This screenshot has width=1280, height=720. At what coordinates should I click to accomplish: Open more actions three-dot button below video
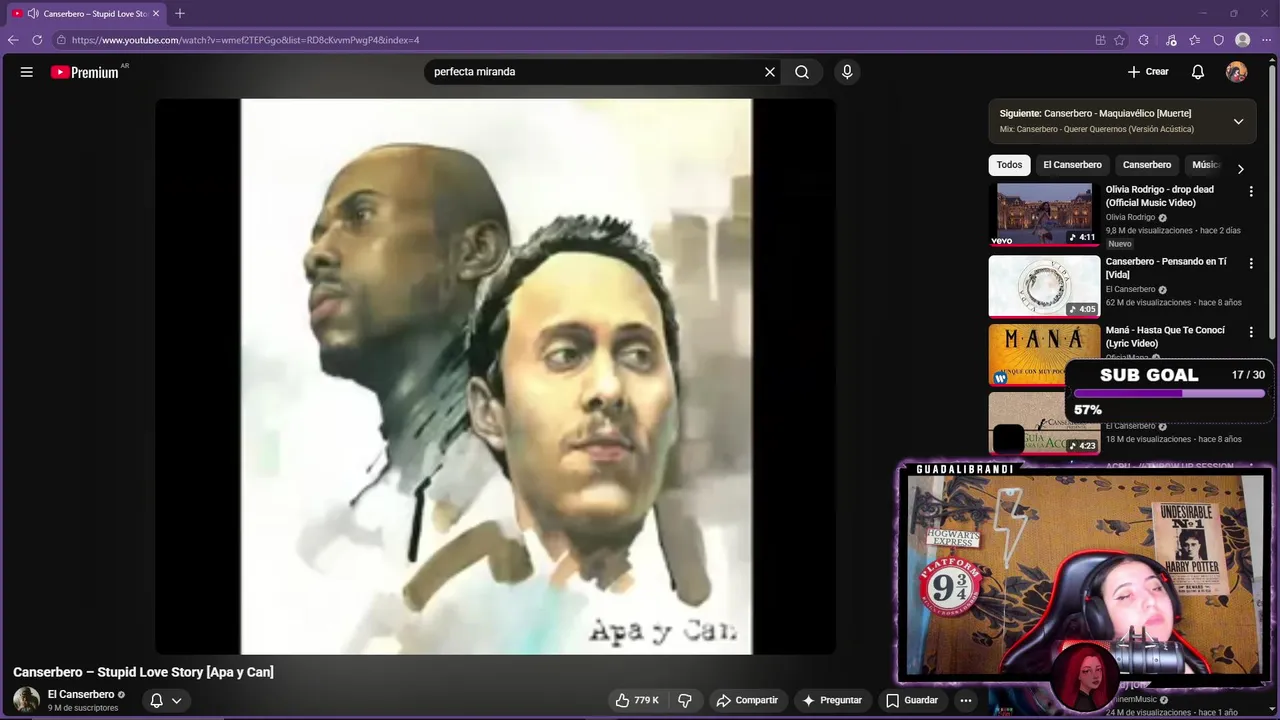[966, 700]
